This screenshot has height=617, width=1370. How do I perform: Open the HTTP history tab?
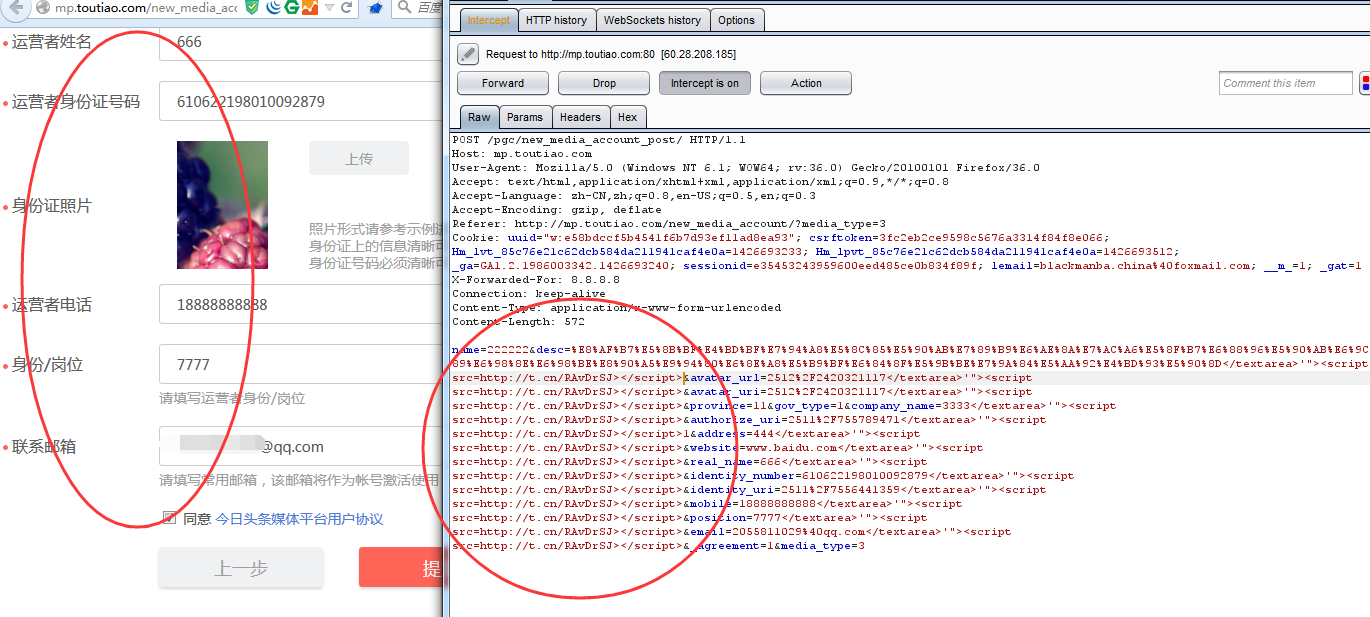coord(556,20)
